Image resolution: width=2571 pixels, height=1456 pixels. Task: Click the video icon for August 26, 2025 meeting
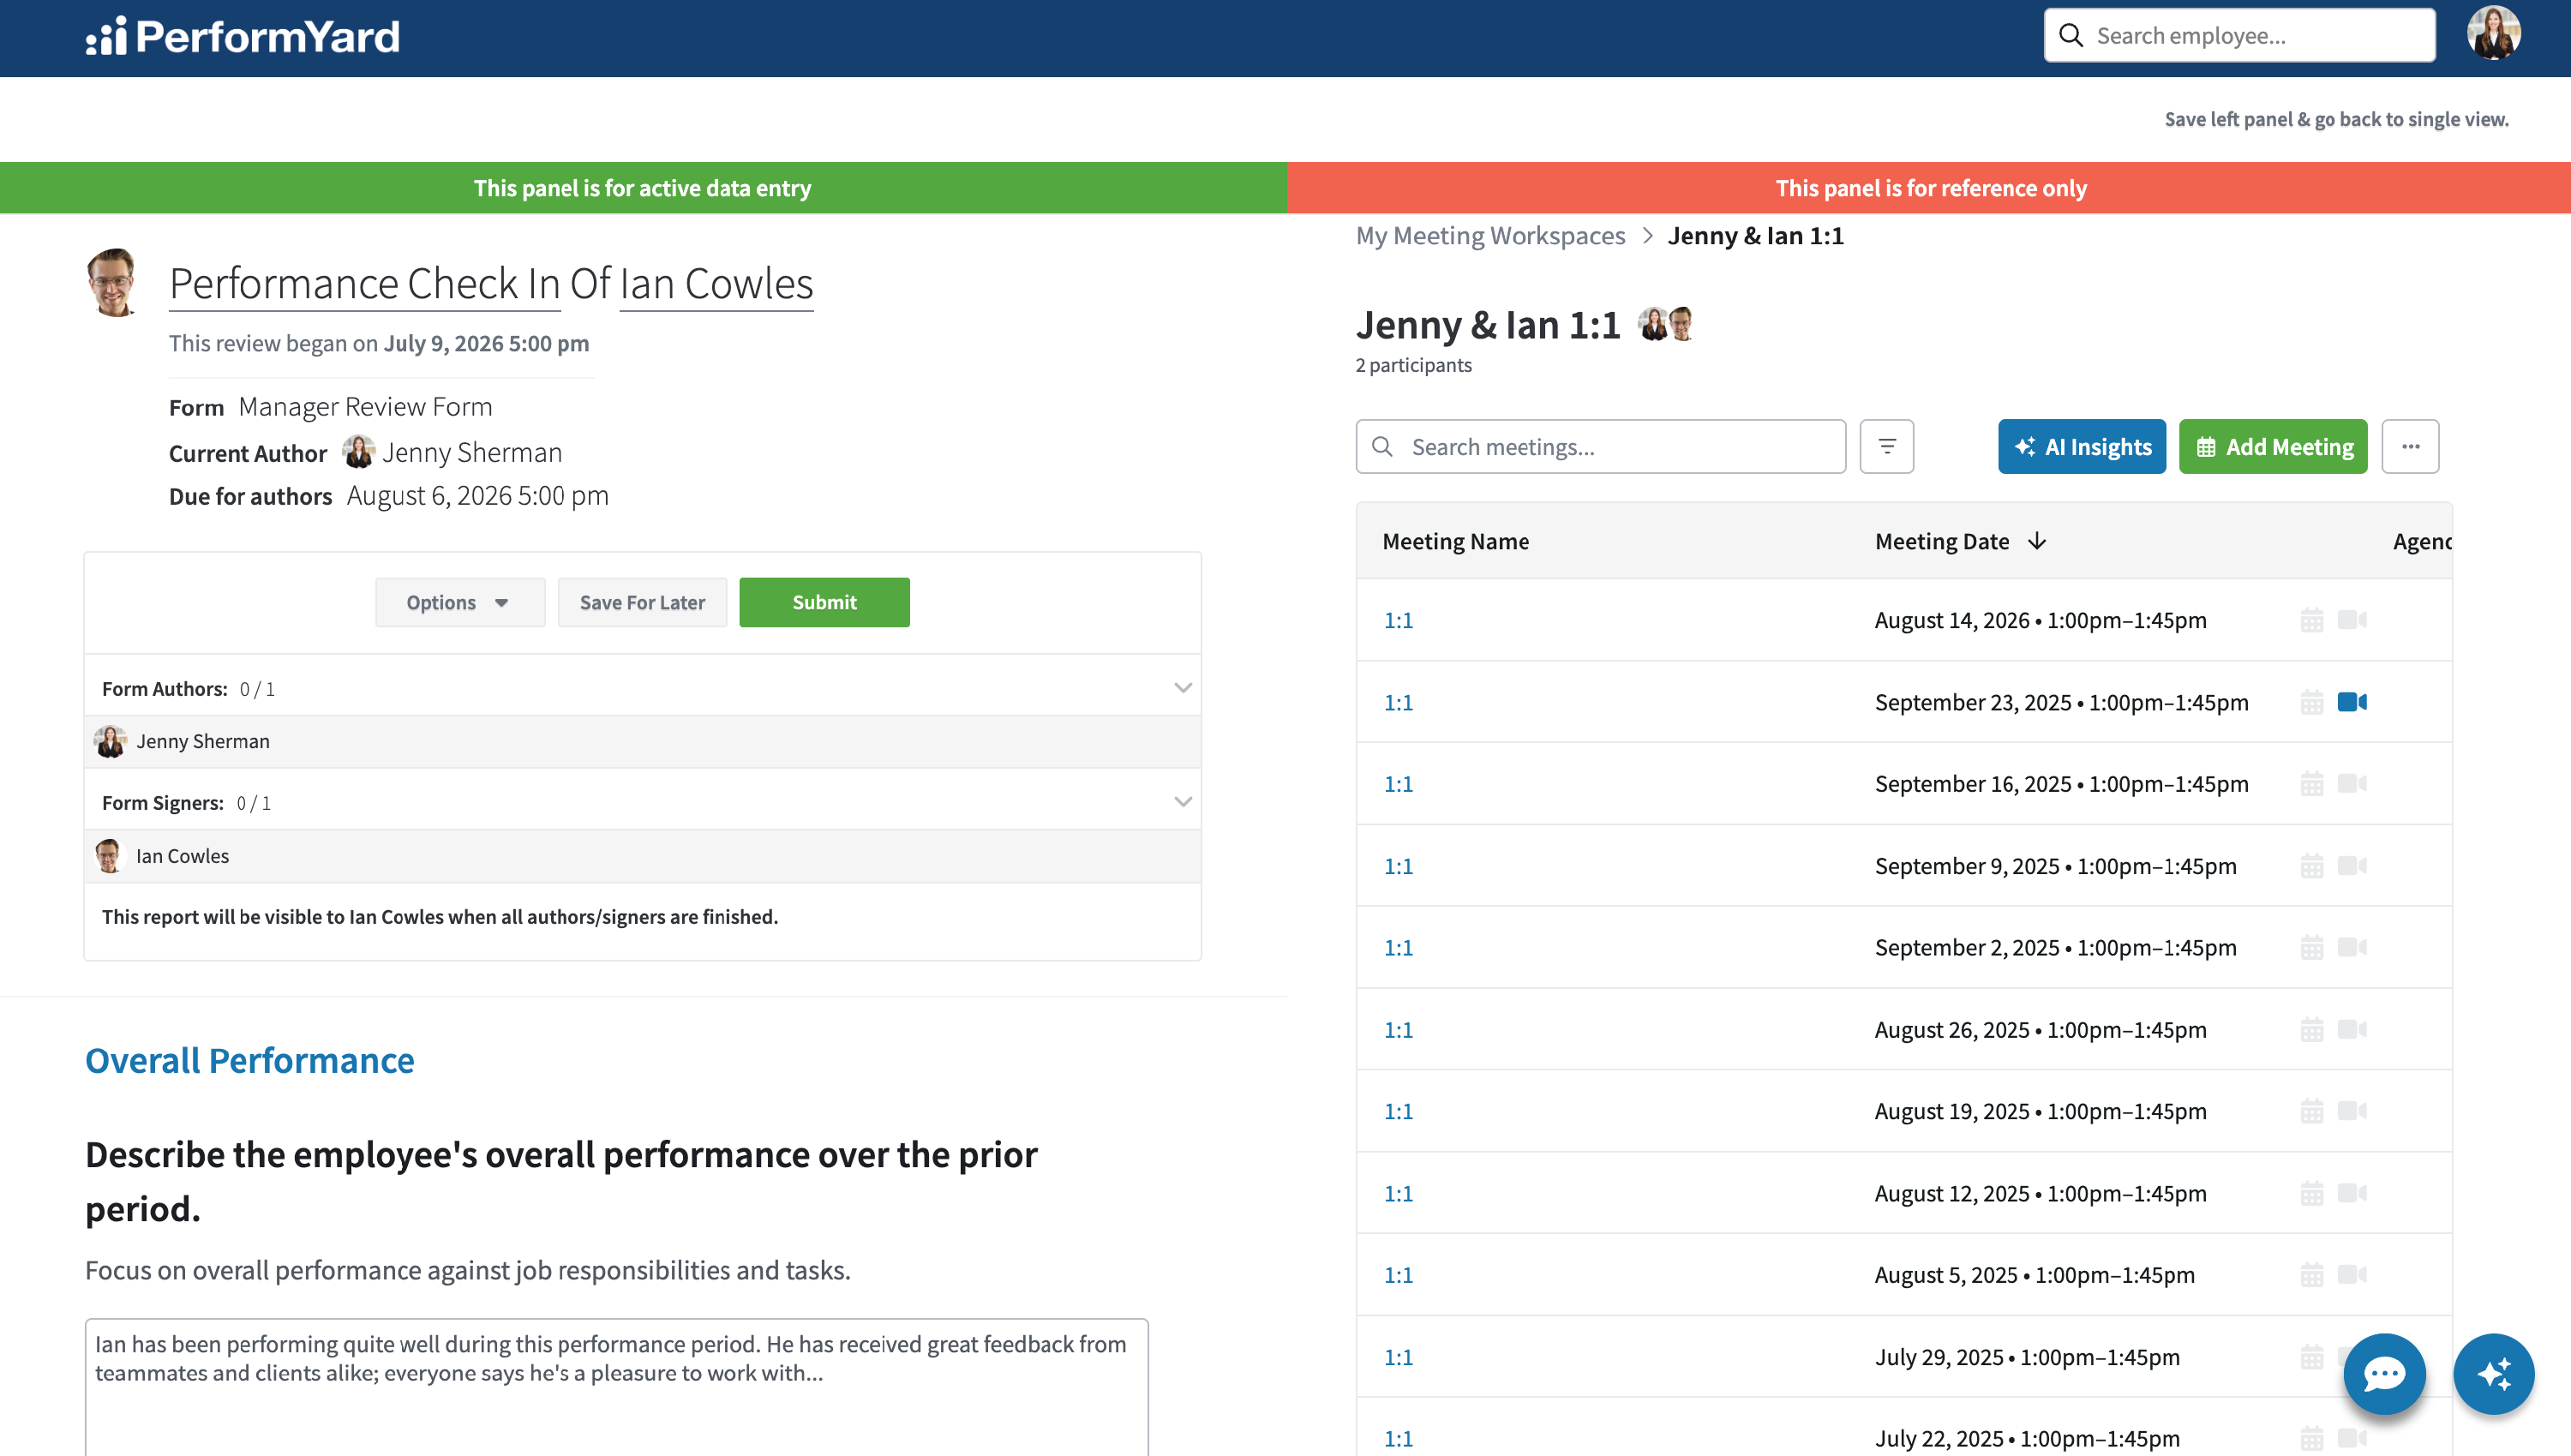coord(2352,1029)
